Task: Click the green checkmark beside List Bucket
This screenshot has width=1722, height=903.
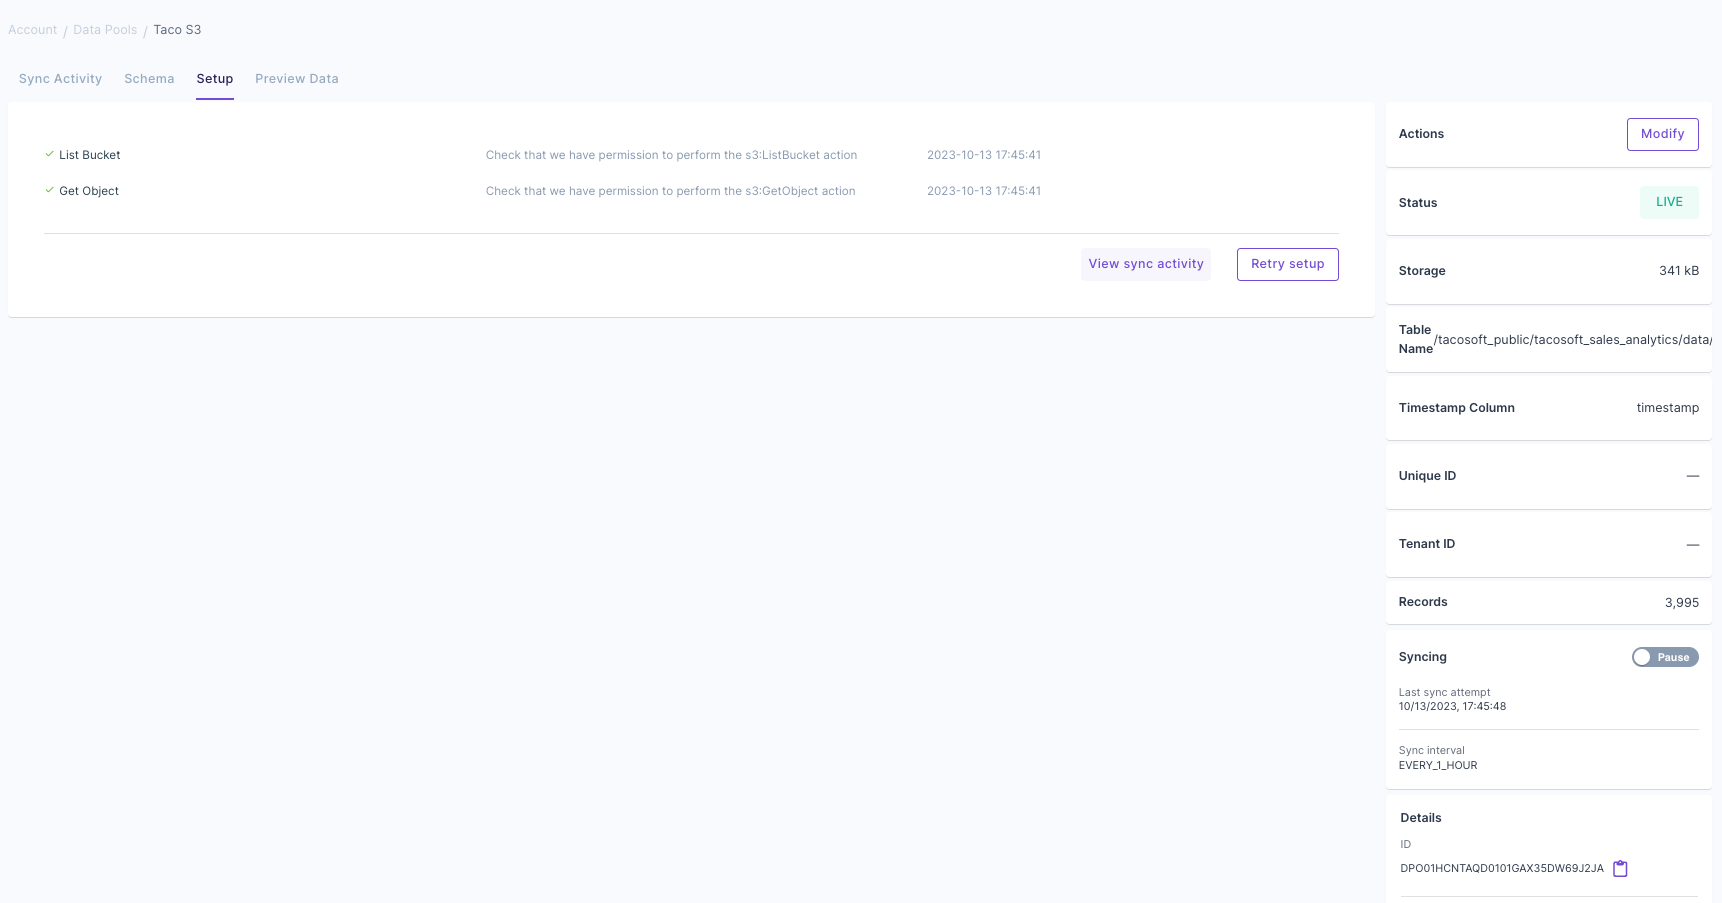Action: click(49, 154)
